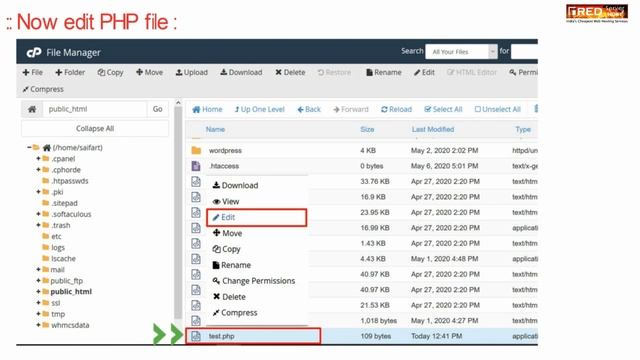Select the wordpress folder row
Viewport: 640px width, 360px height.
click(x=363, y=151)
